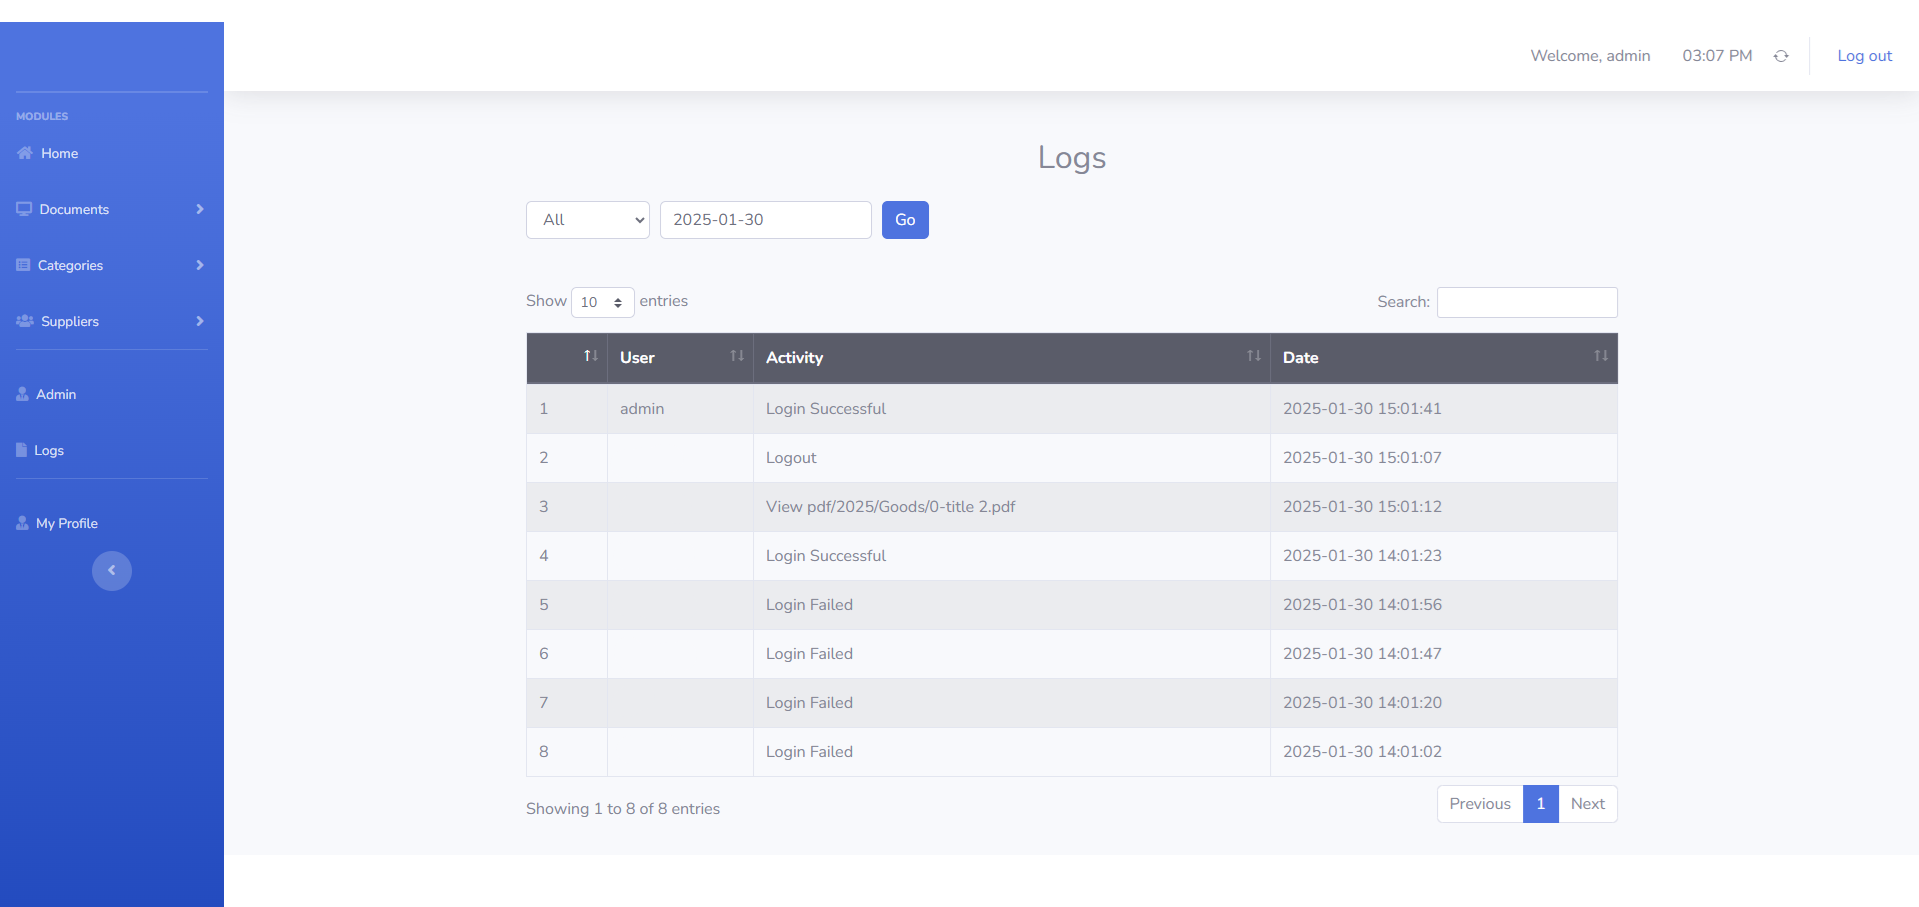The height and width of the screenshot is (907, 1919).
Task: Click the Documents monitor icon
Action: coord(24,209)
